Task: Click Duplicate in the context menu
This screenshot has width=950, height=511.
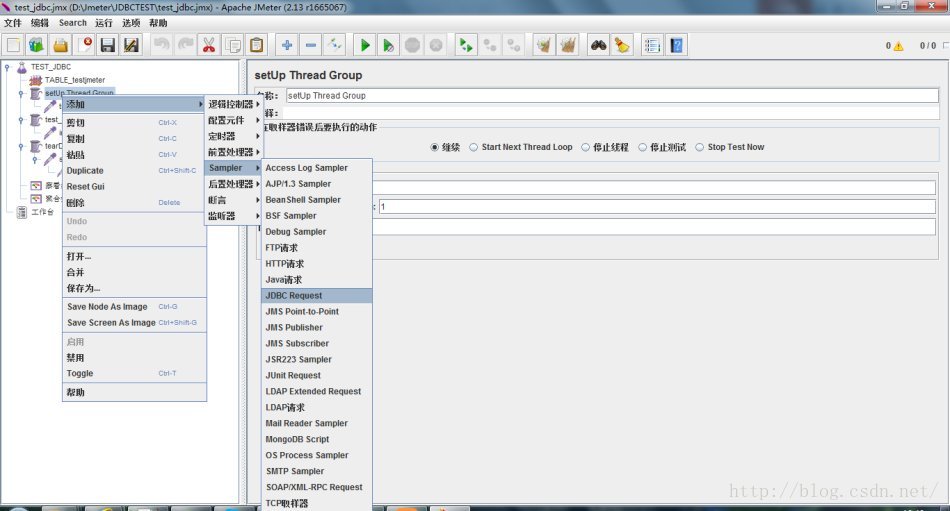Action: [134, 171]
